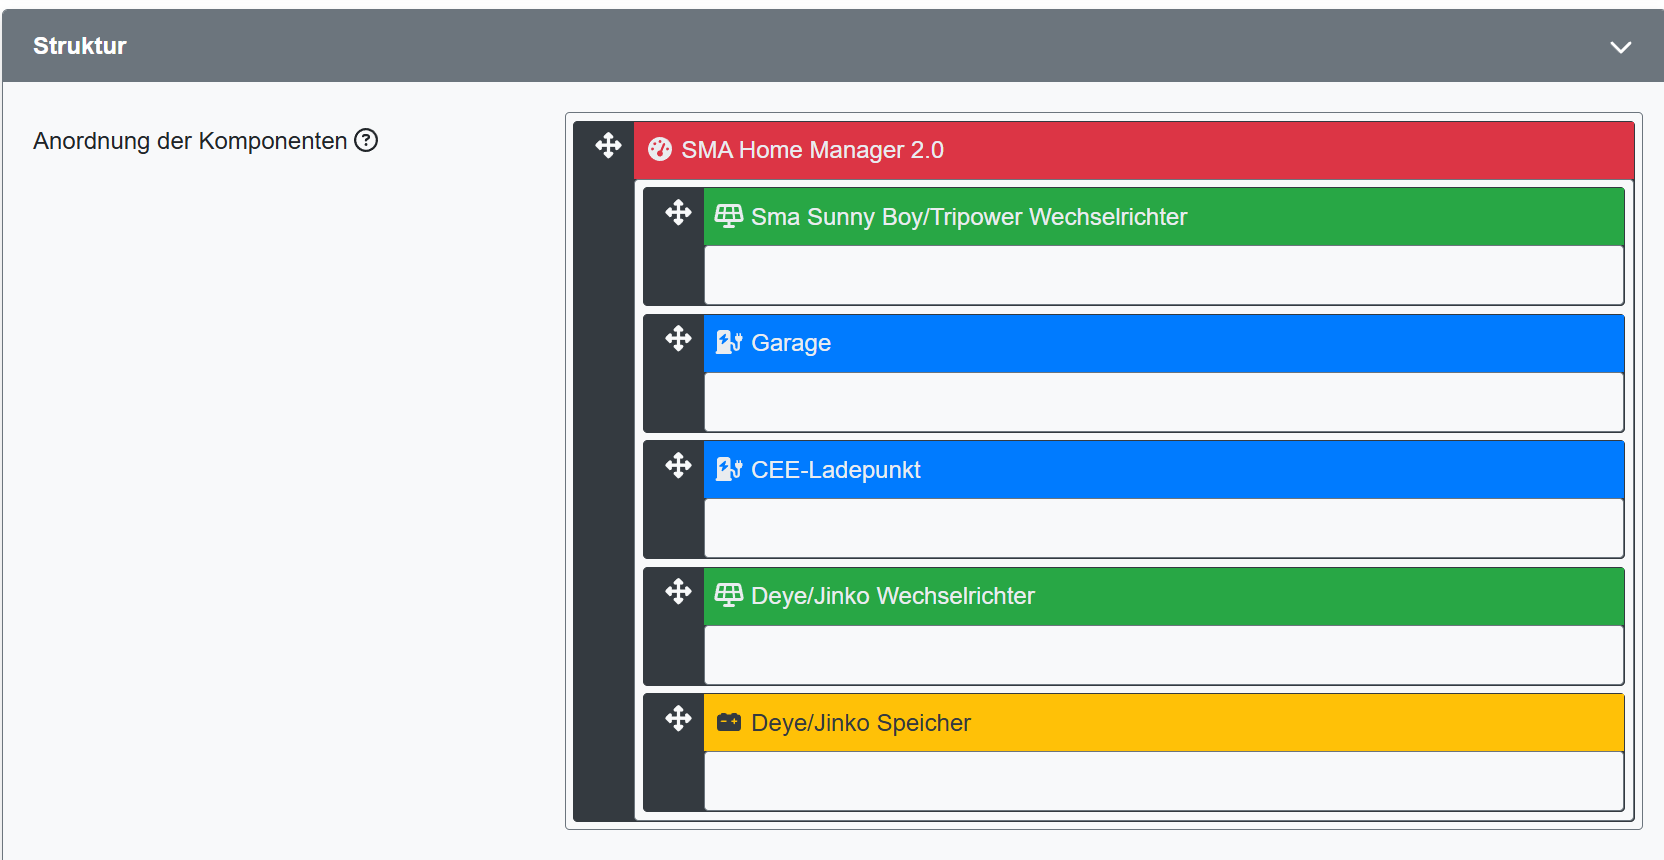The width and height of the screenshot is (1664, 860).
Task: Grab move handle of Deye/Jinko Speicher
Action: tap(678, 718)
